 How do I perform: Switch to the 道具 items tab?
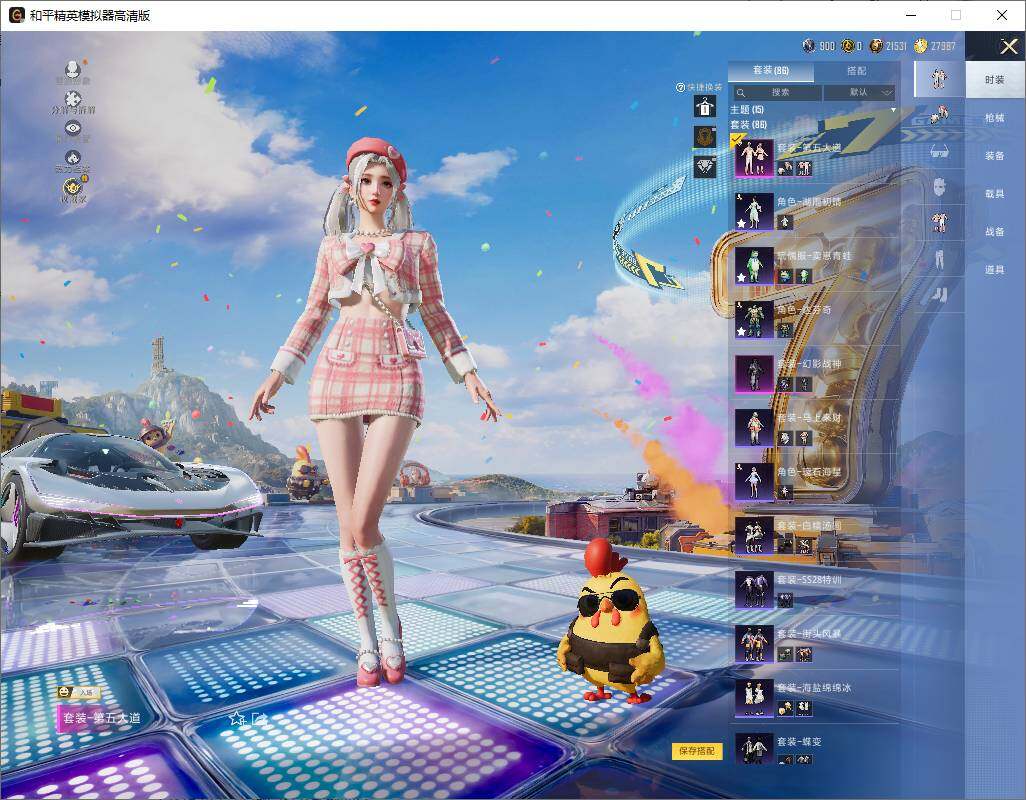point(995,270)
